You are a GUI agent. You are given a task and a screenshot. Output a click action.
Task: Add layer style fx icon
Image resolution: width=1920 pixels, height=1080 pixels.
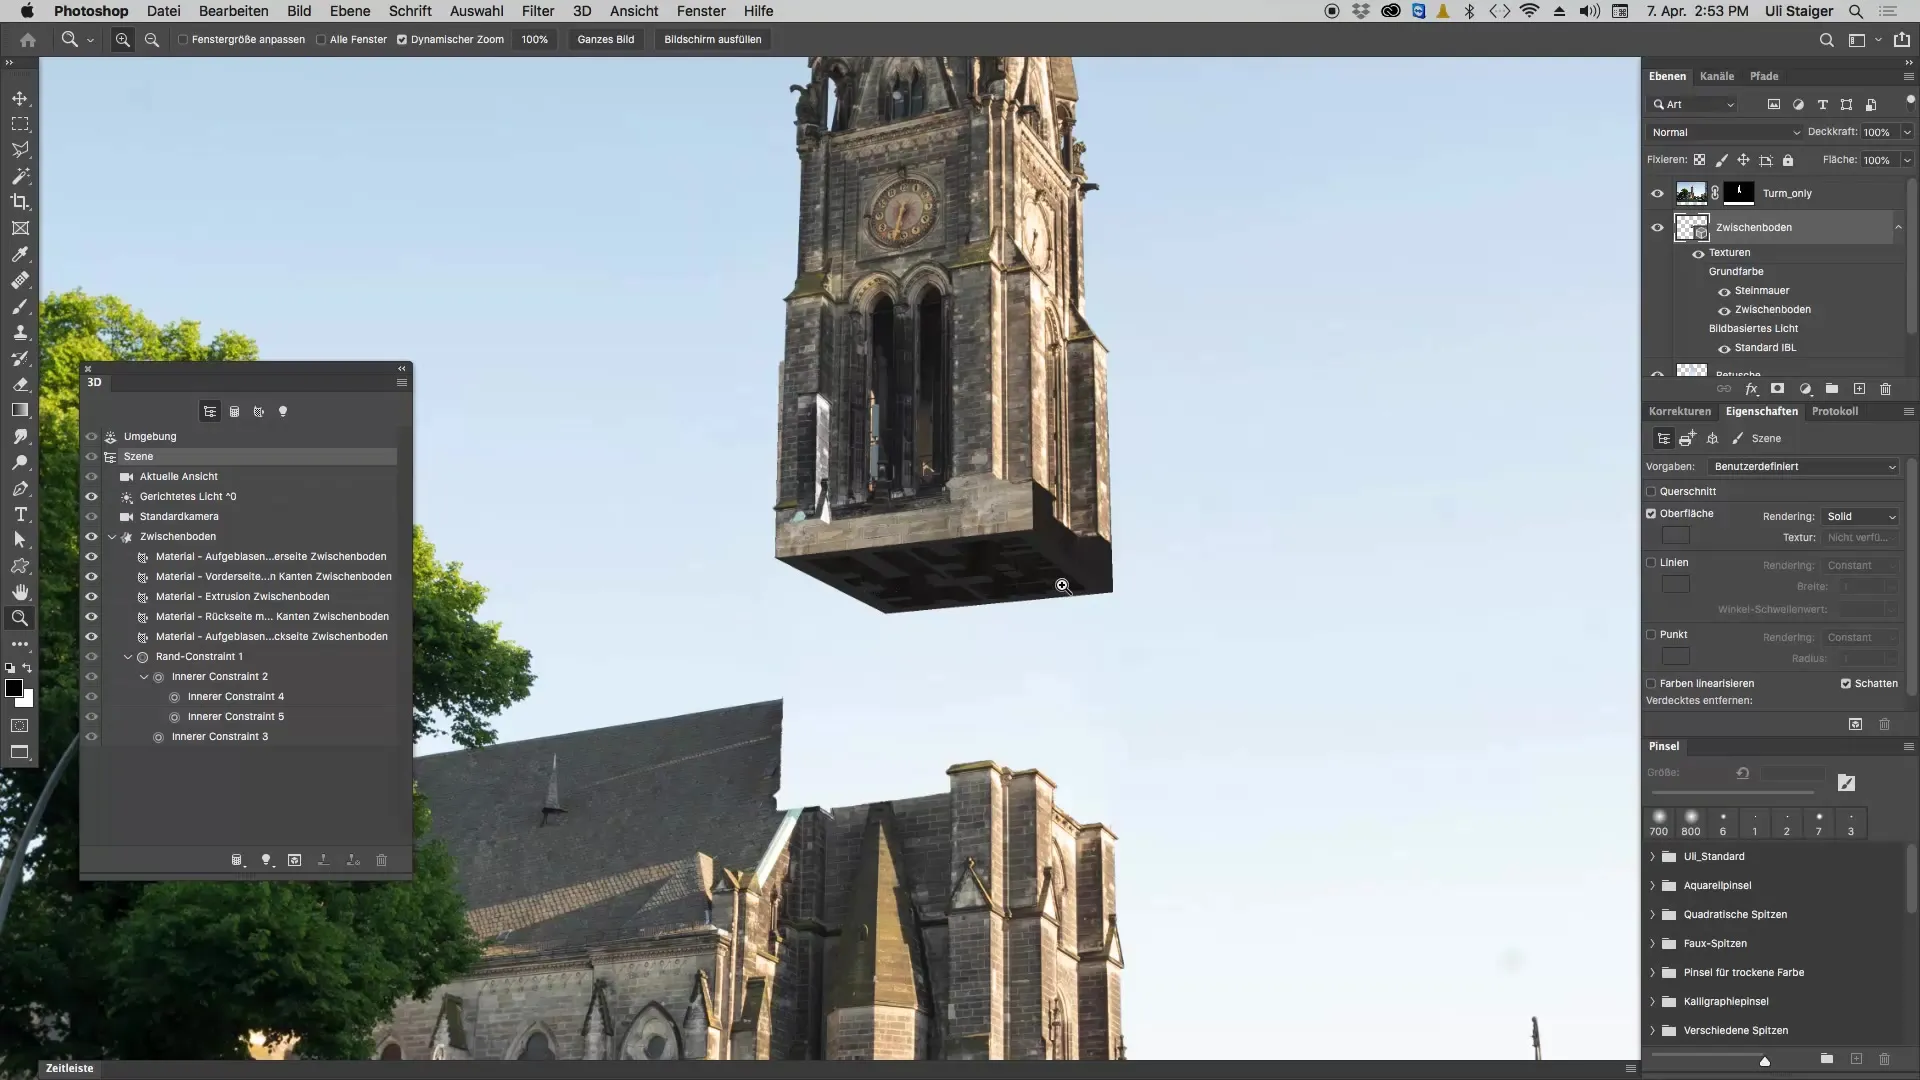[x=1751, y=389]
